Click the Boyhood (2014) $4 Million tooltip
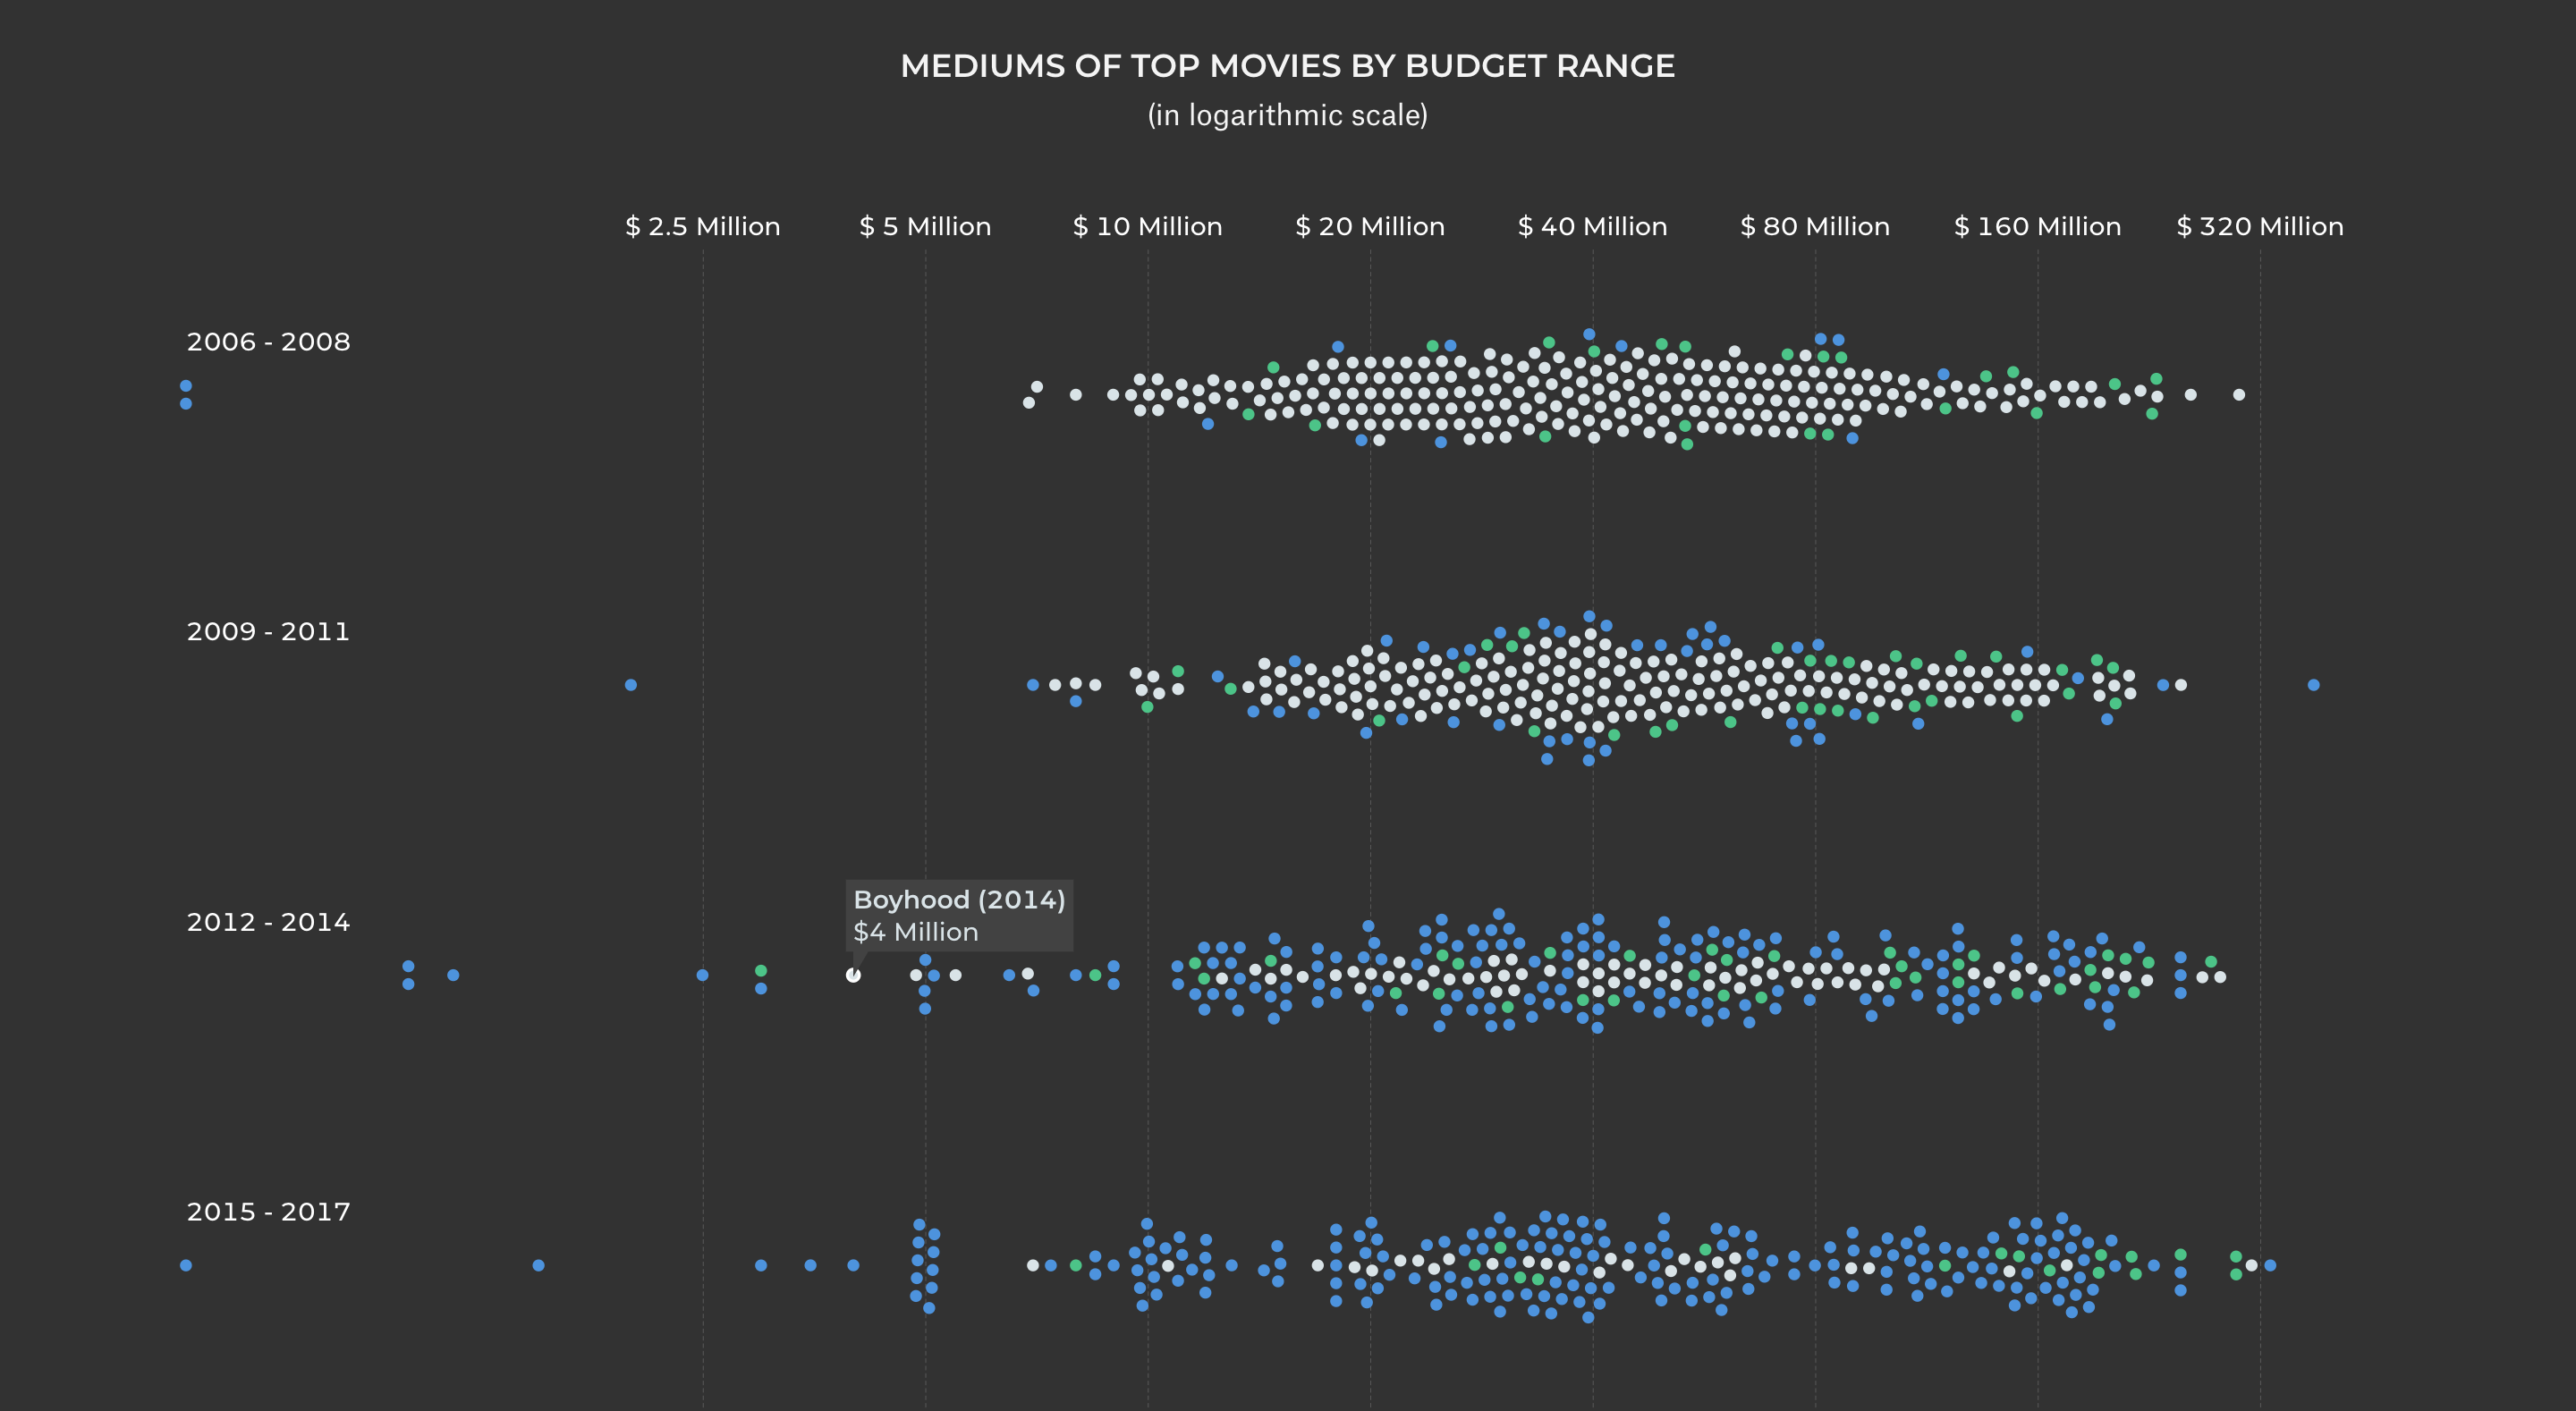This screenshot has height=1411, width=2576. pos(959,915)
